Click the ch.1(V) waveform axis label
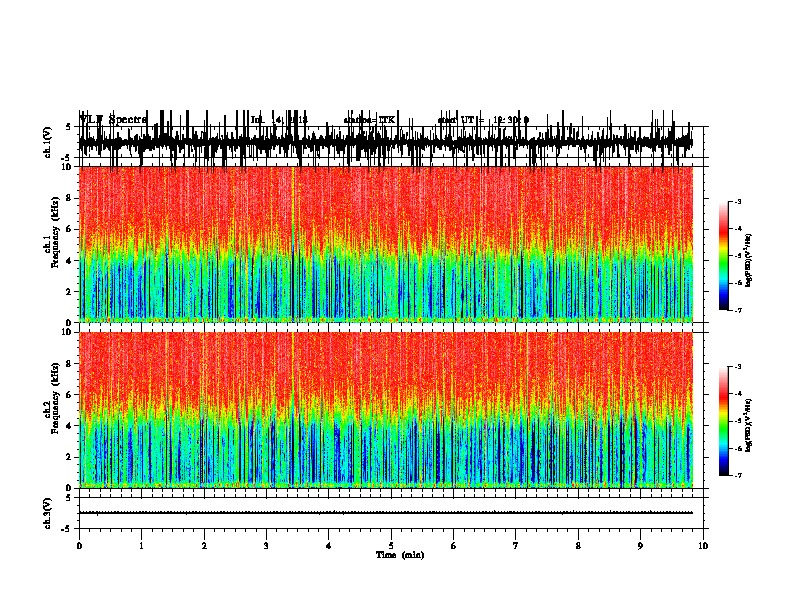Screen dimensions: 792x612 [x=48, y=142]
